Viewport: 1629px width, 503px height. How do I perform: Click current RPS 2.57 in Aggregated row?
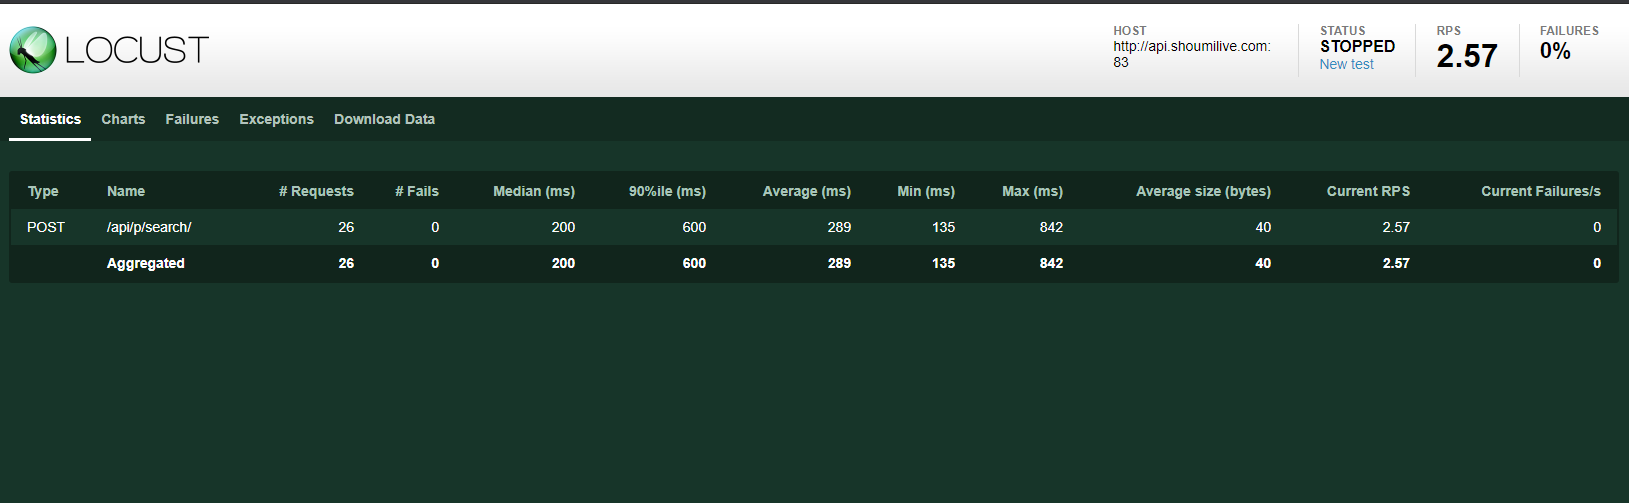click(x=1396, y=263)
